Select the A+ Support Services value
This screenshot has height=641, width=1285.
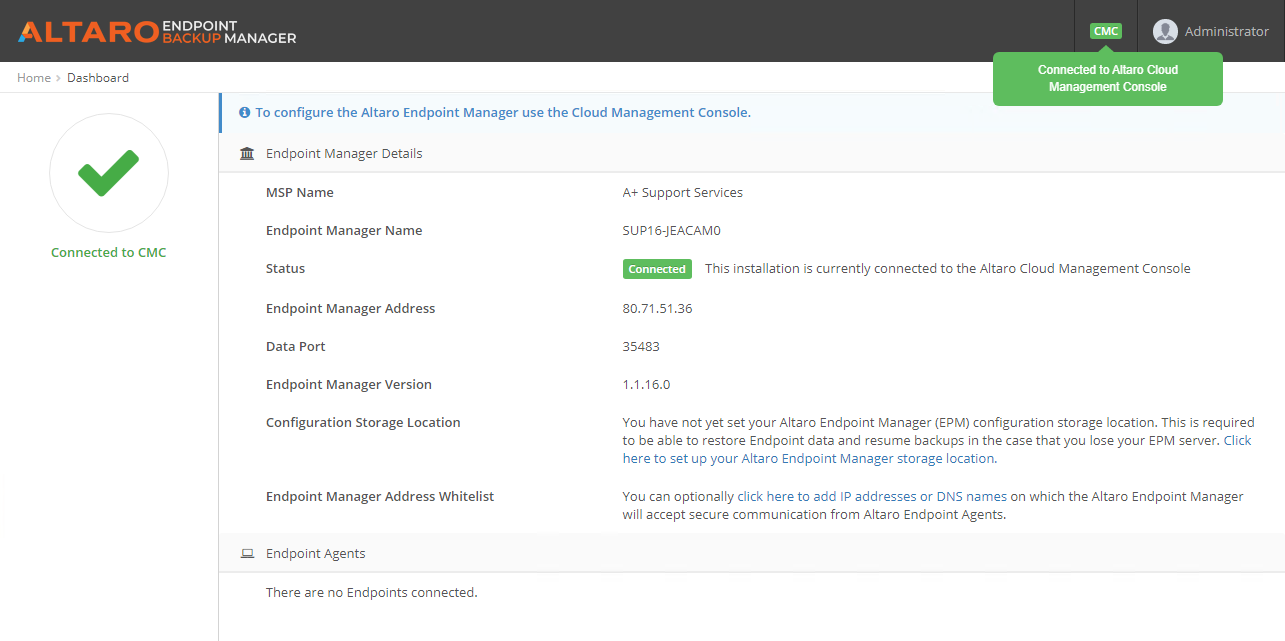pyautogui.click(x=683, y=192)
